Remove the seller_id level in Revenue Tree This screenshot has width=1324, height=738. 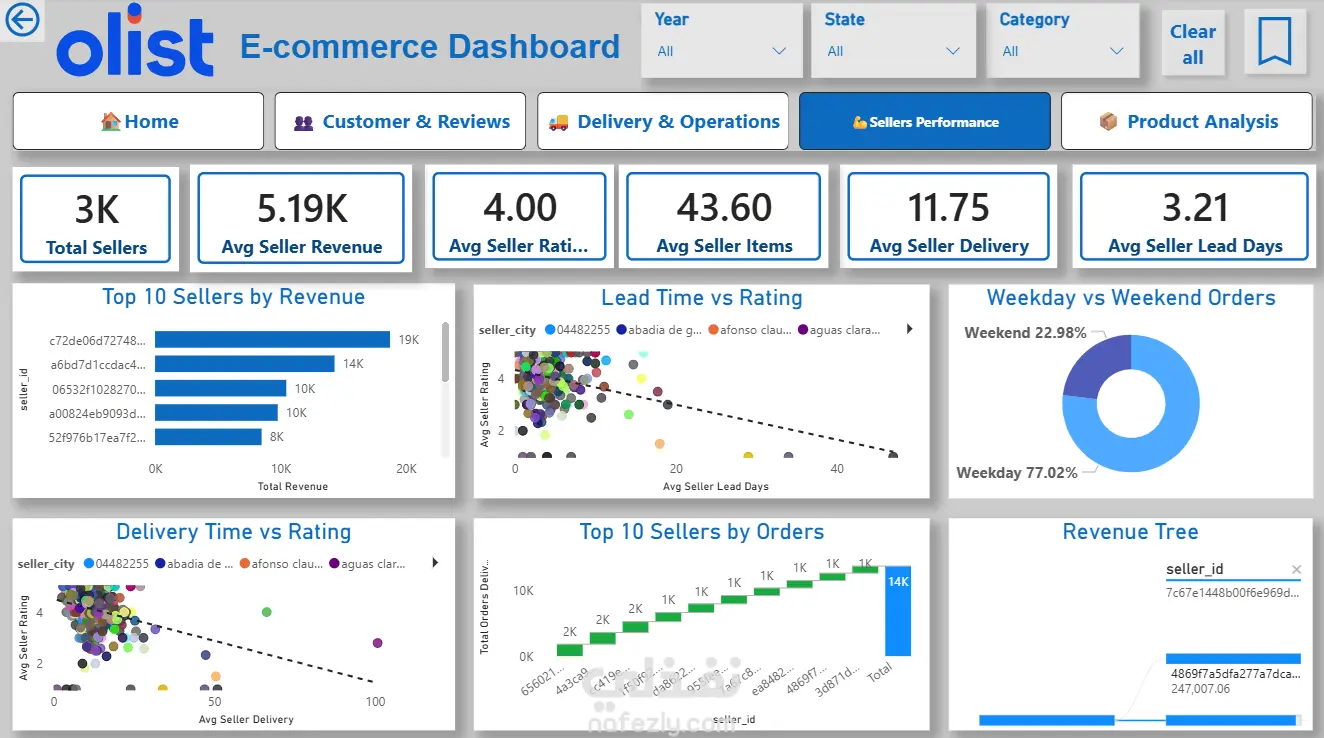tap(1296, 570)
